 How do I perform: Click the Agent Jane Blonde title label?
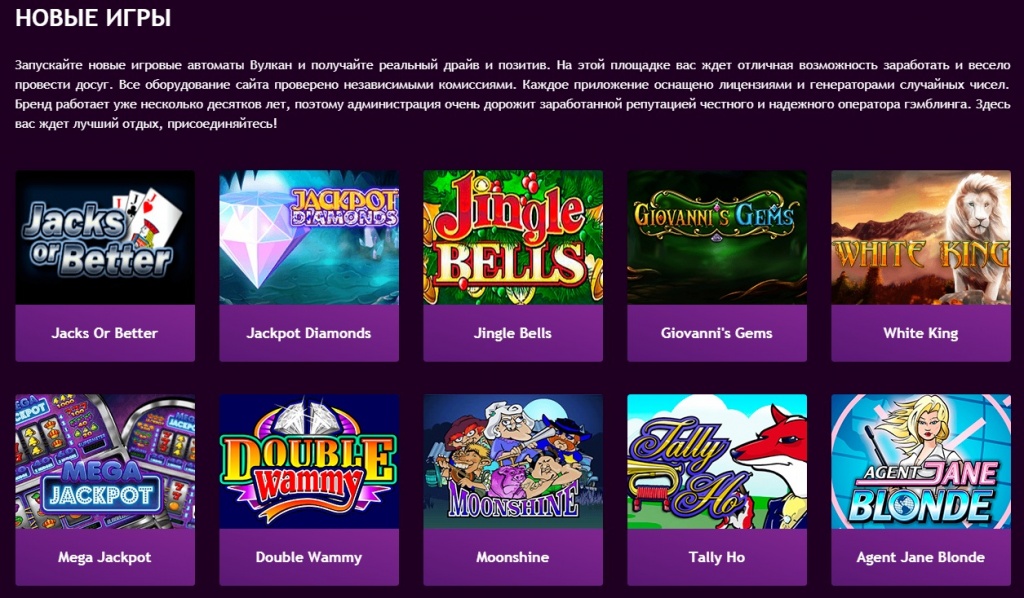pos(921,558)
